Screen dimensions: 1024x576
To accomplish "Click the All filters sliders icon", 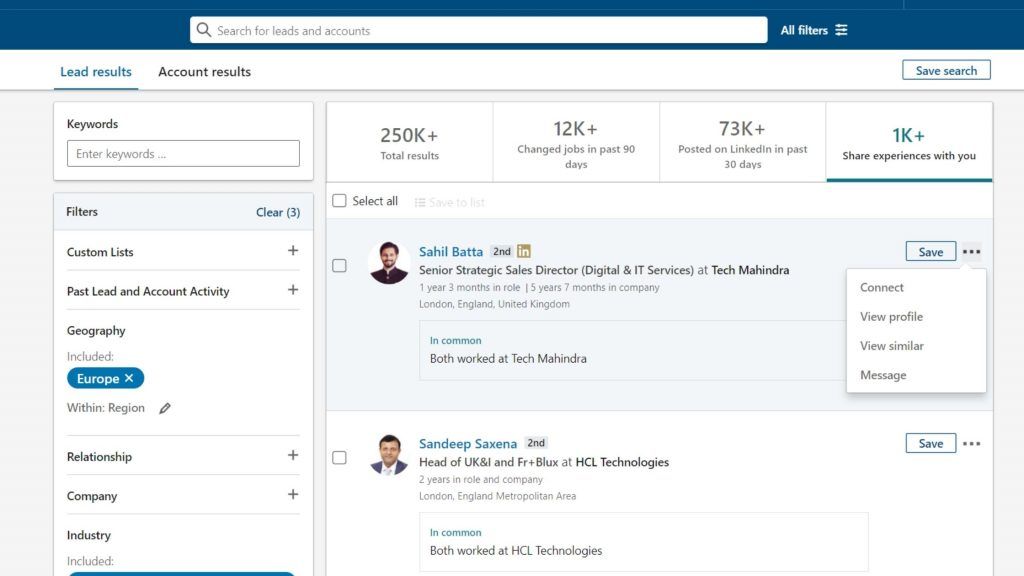I will pos(840,30).
